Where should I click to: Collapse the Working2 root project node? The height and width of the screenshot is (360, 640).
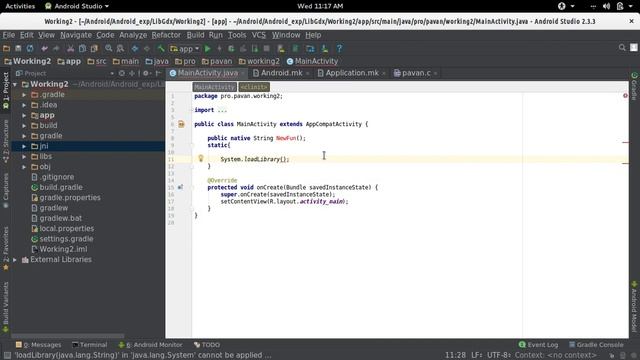(15, 84)
